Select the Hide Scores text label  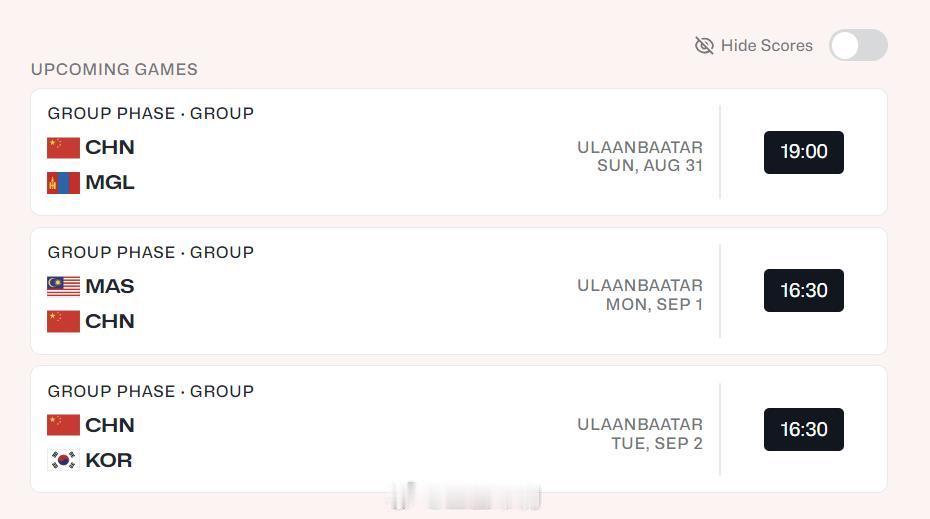click(x=766, y=46)
